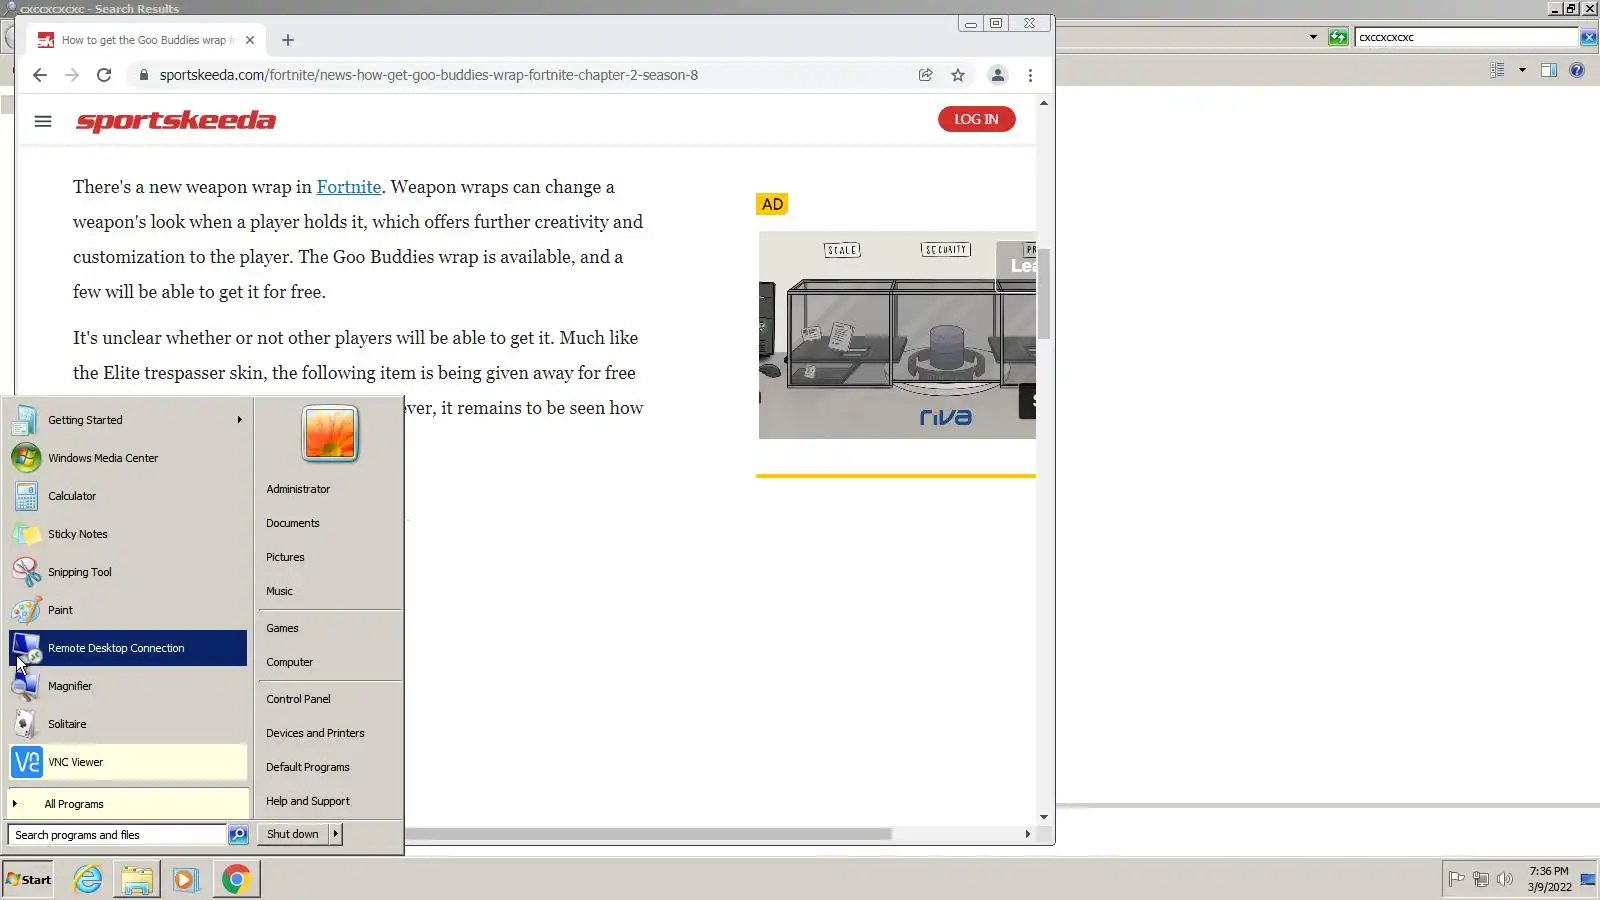The width and height of the screenshot is (1600, 900).
Task: Click the riva advertisement image
Action: coord(897,335)
